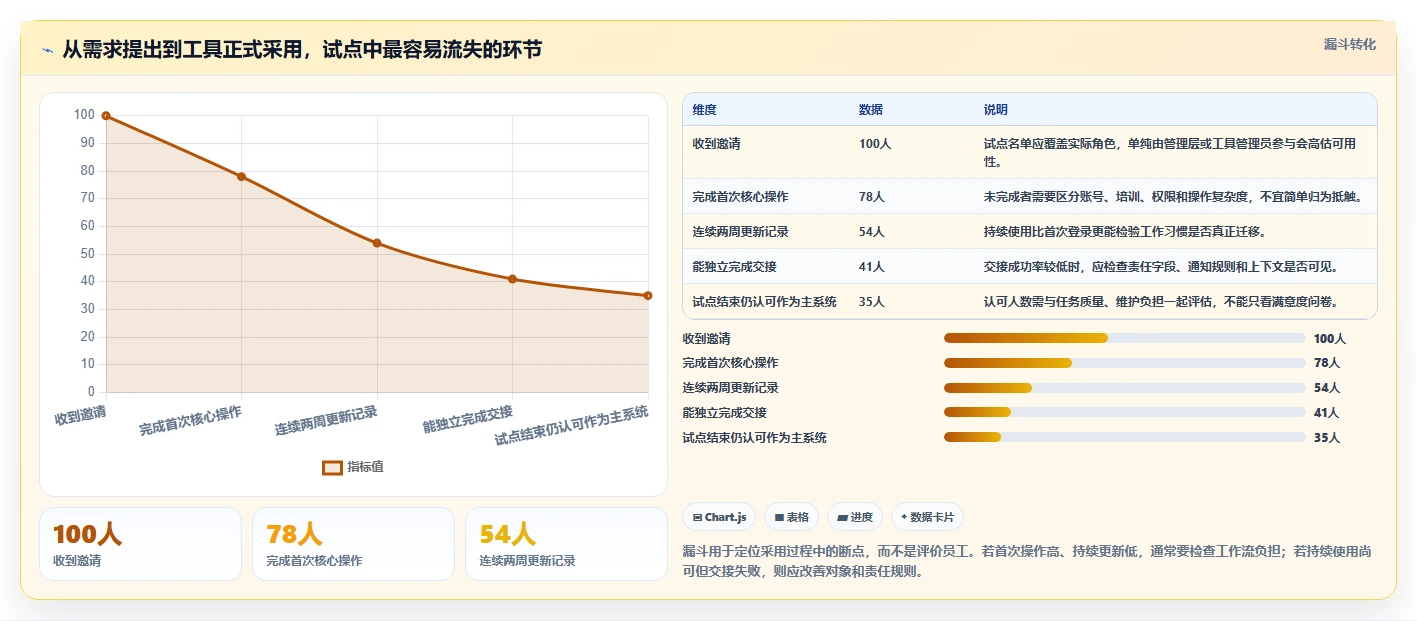Click x-axis label 能独立完成交接
Viewport: 1417px width, 621px height.
point(467,419)
